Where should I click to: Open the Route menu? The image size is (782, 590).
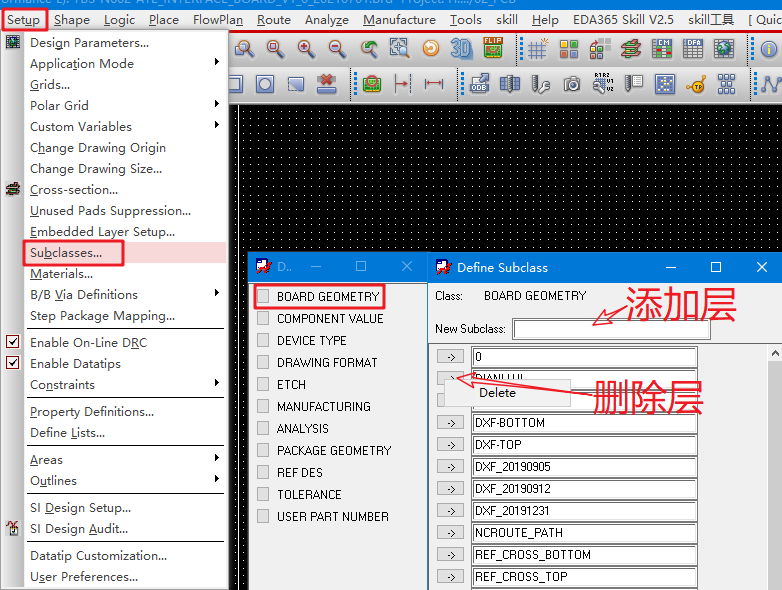point(274,20)
